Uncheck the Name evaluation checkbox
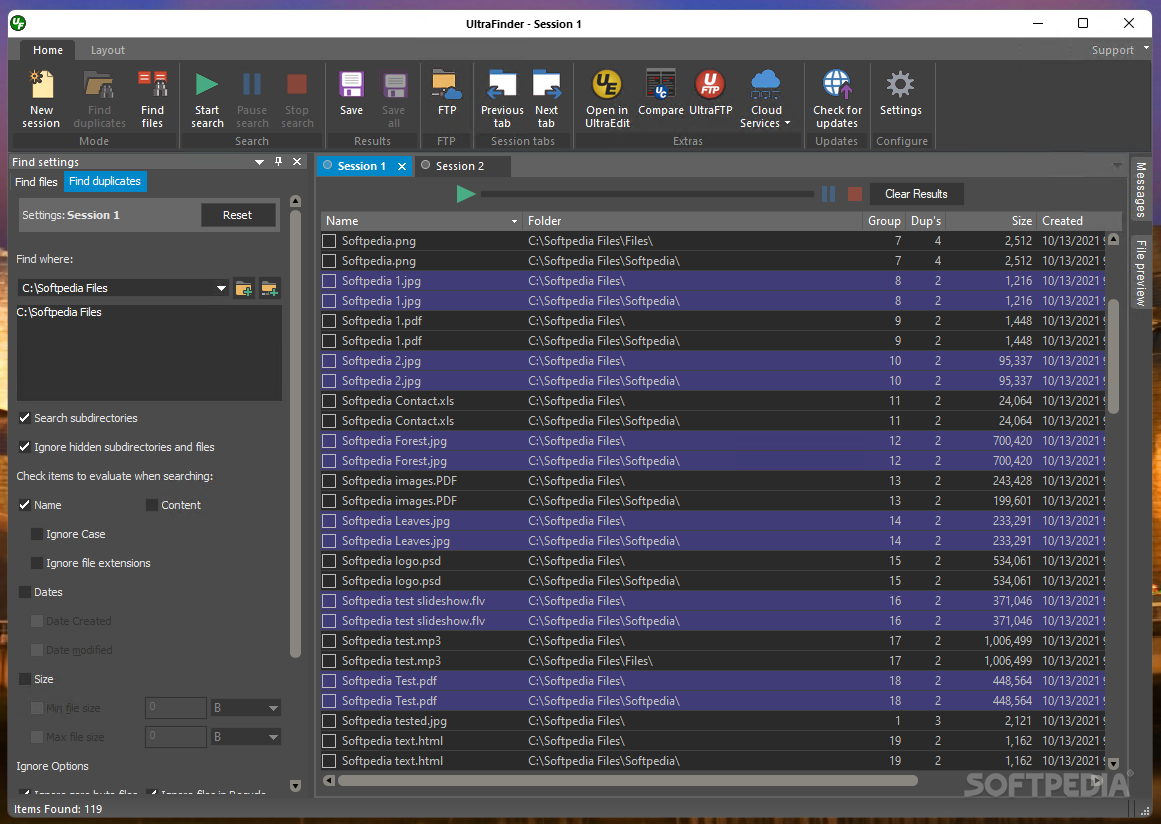1161x824 pixels. click(25, 505)
